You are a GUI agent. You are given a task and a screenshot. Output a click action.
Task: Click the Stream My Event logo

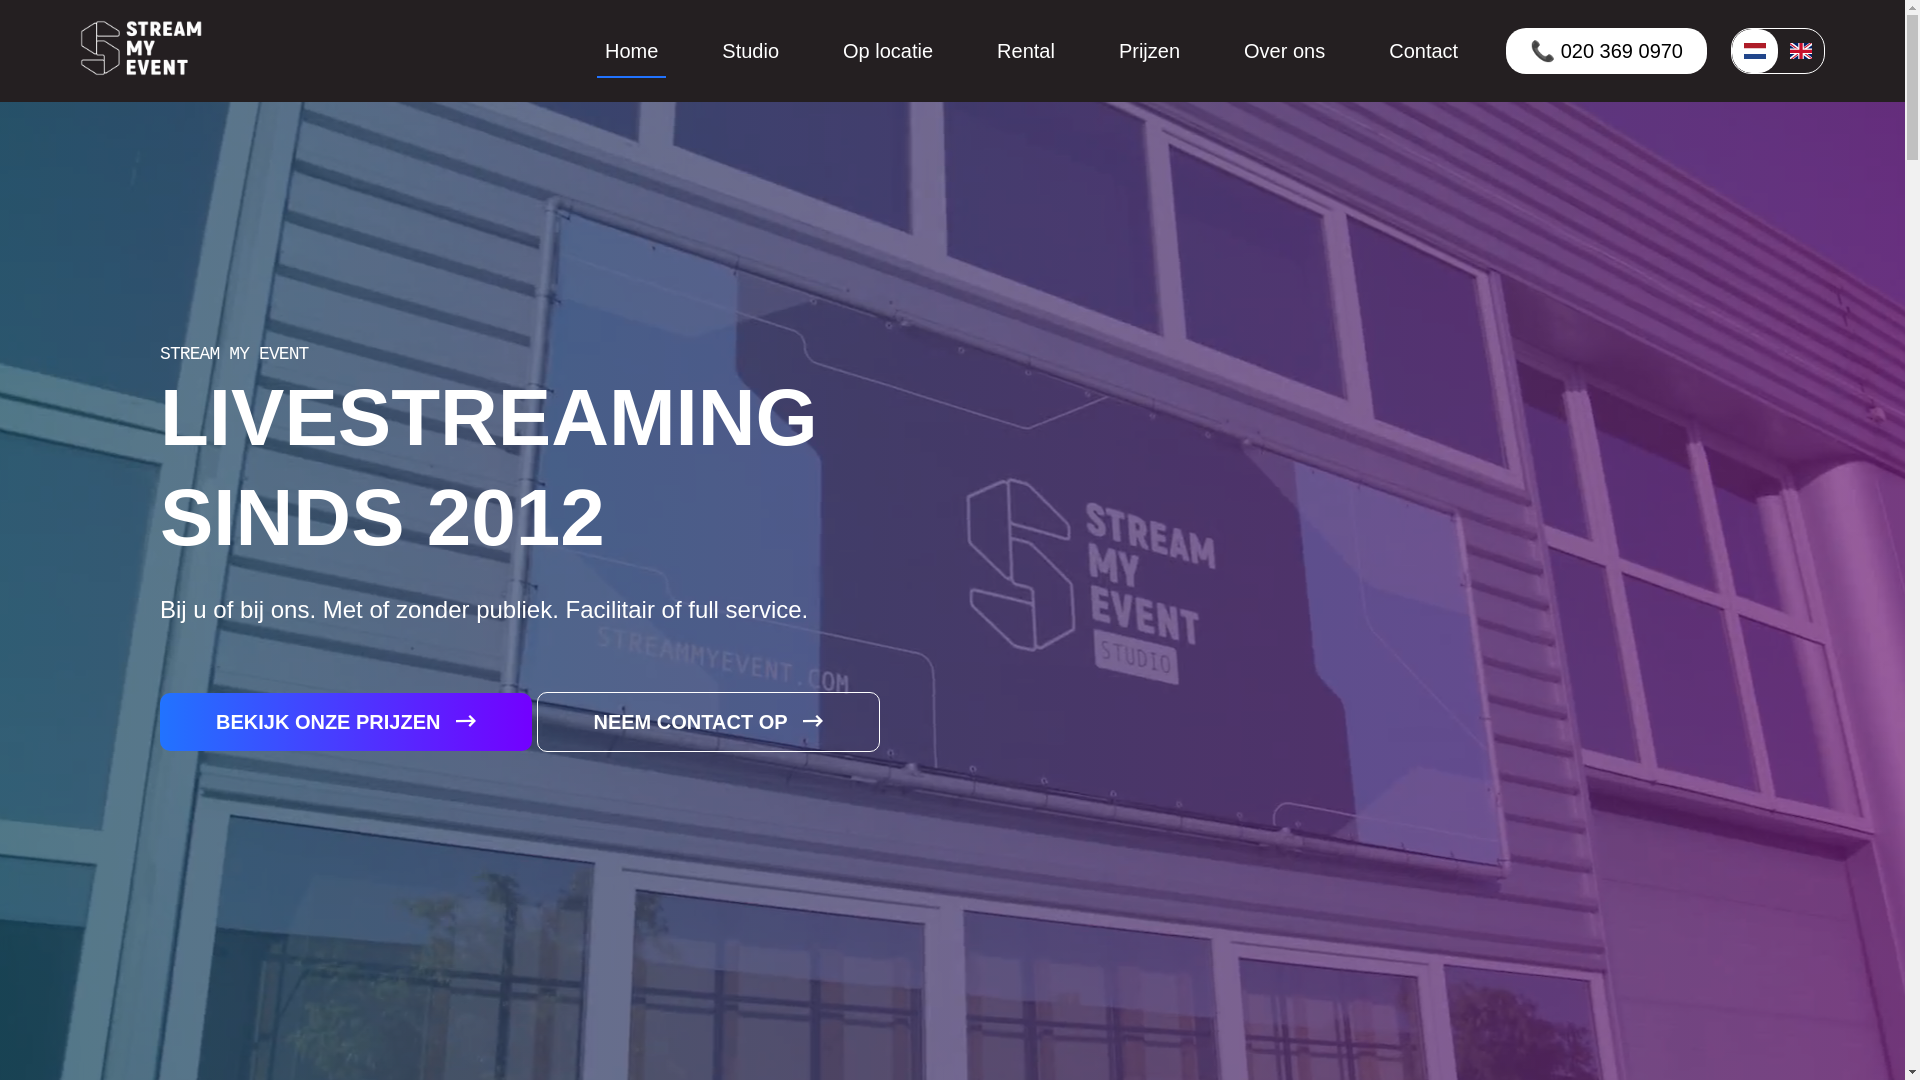point(141,48)
